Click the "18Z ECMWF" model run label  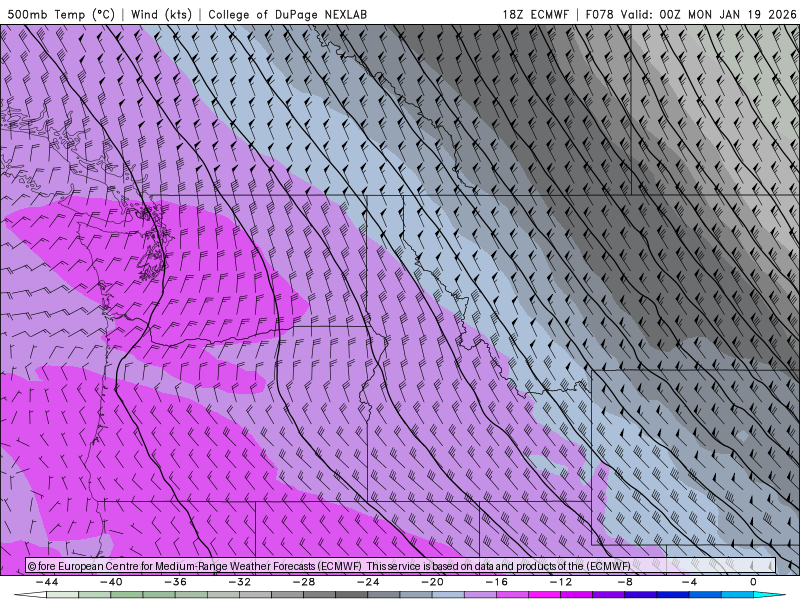pyautogui.click(x=535, y=14)
